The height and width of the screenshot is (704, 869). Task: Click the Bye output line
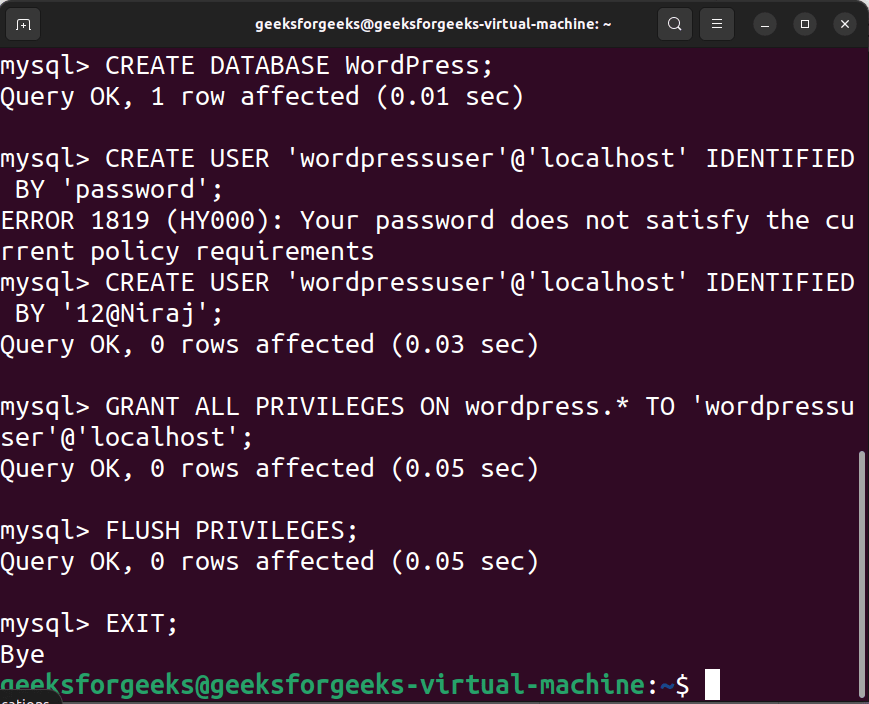pos(22,655)
